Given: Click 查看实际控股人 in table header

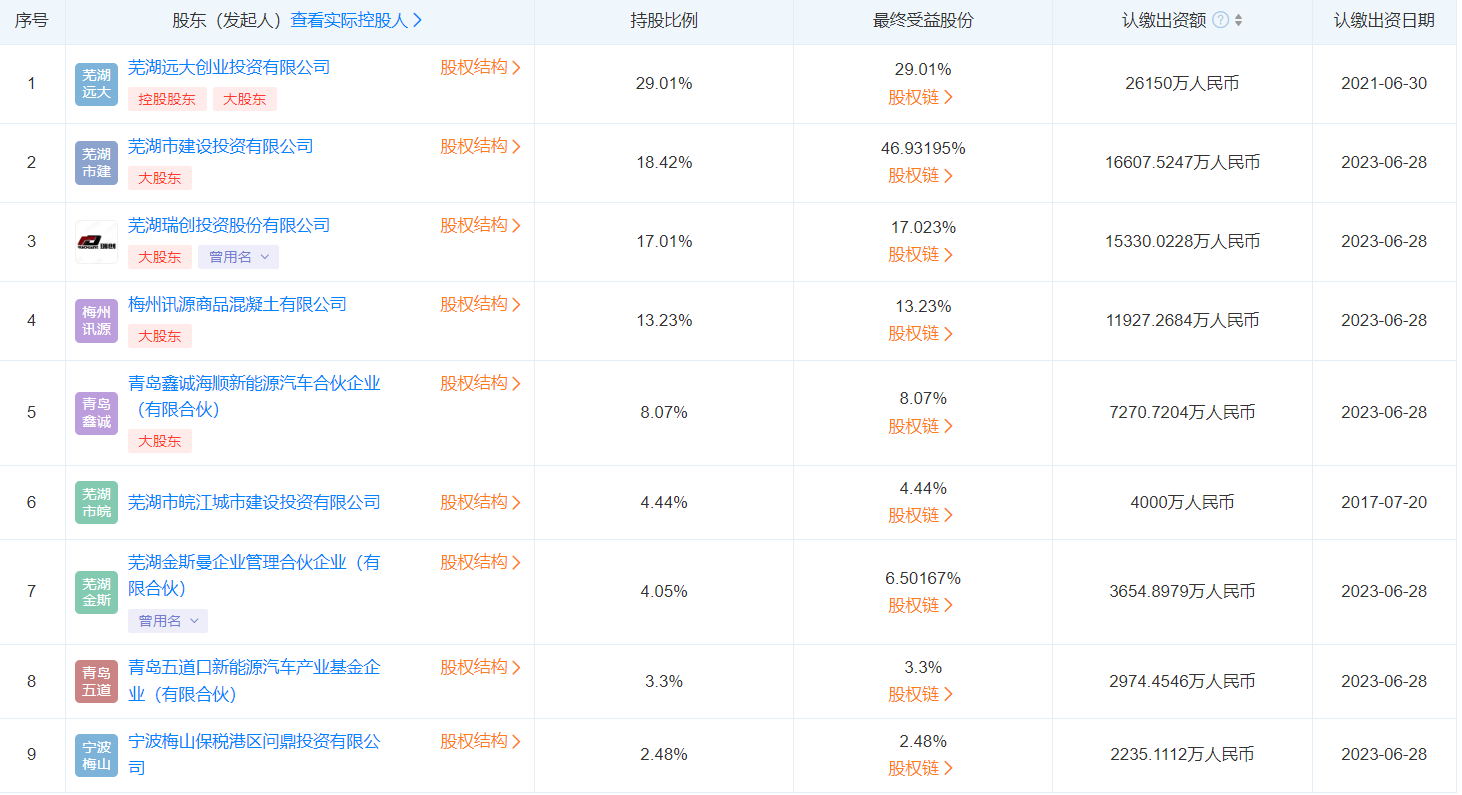Looking at the screenshot, I should (356, 20).
